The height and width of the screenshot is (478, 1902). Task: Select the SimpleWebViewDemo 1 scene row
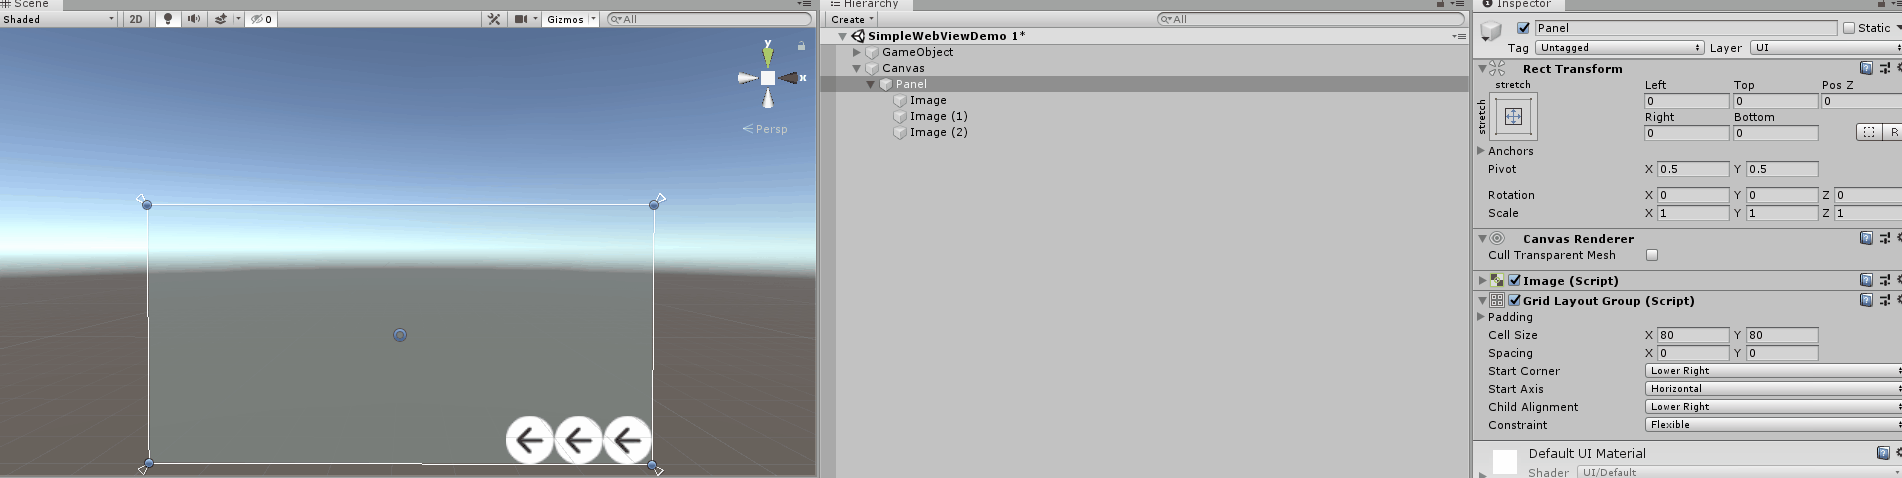1144,36
